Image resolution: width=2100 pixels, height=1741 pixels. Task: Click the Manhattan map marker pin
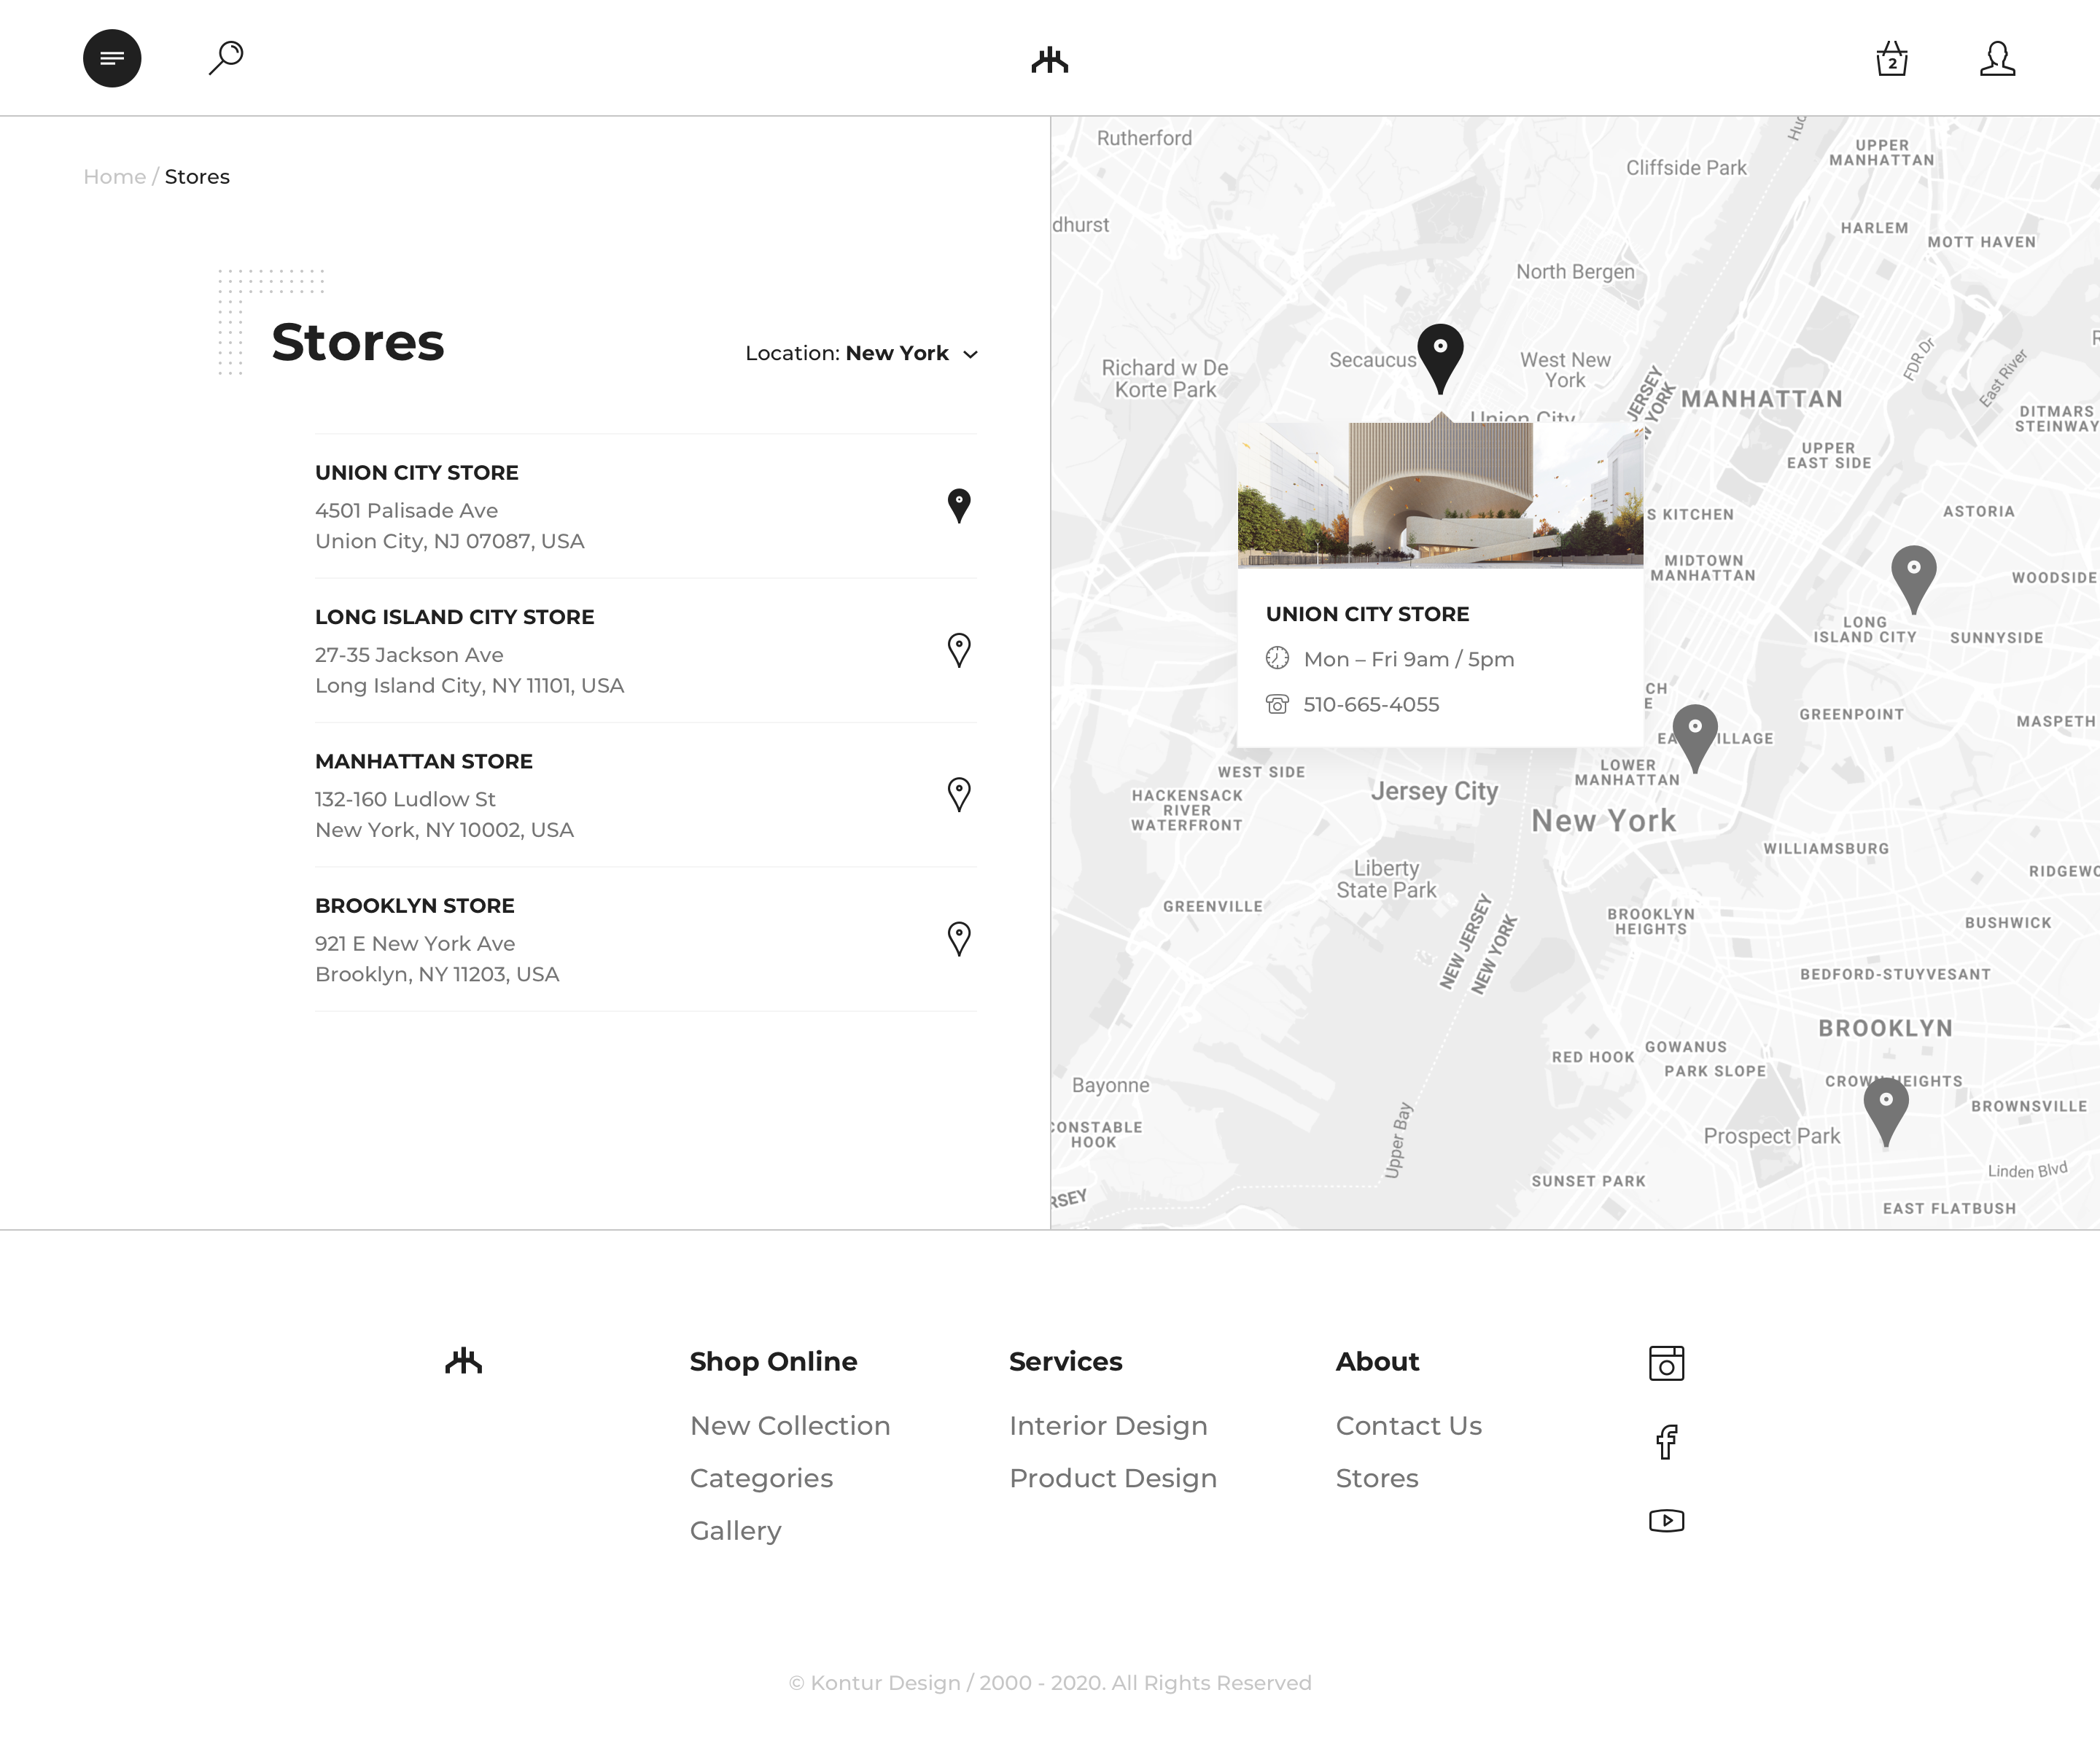click(x=1695, y=733)
